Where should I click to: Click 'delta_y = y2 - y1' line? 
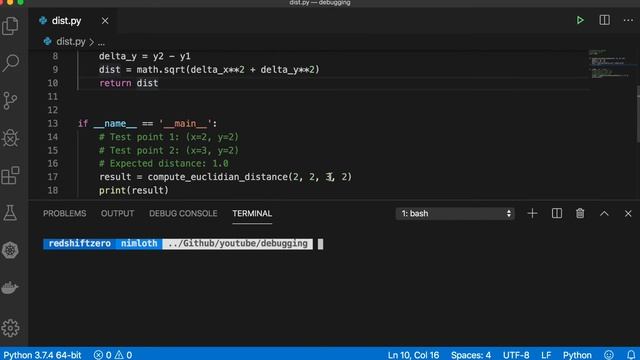pos(144,56)
